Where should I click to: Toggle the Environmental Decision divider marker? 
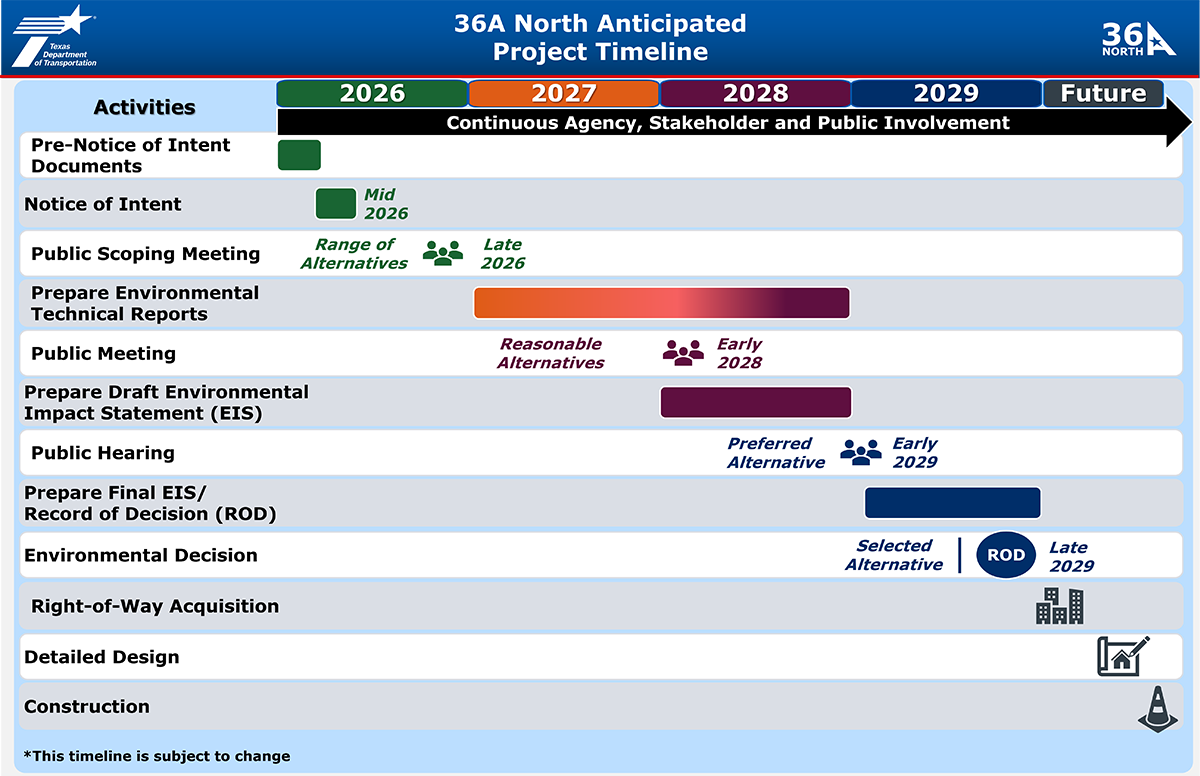pyautogui.click(x=959, y=555)
